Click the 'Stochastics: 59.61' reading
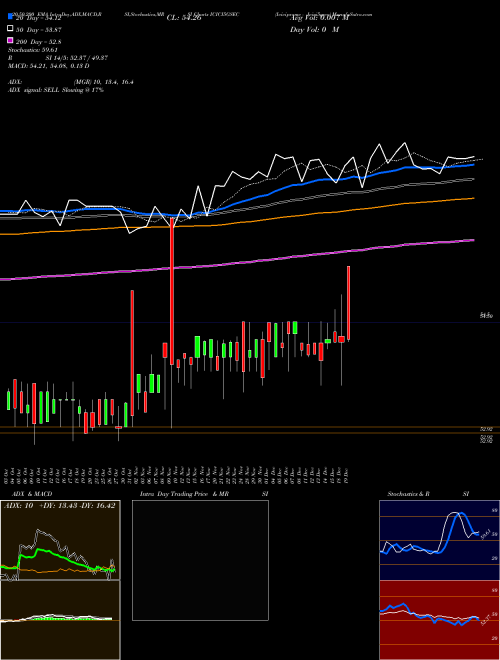 (x=32, y=50)
